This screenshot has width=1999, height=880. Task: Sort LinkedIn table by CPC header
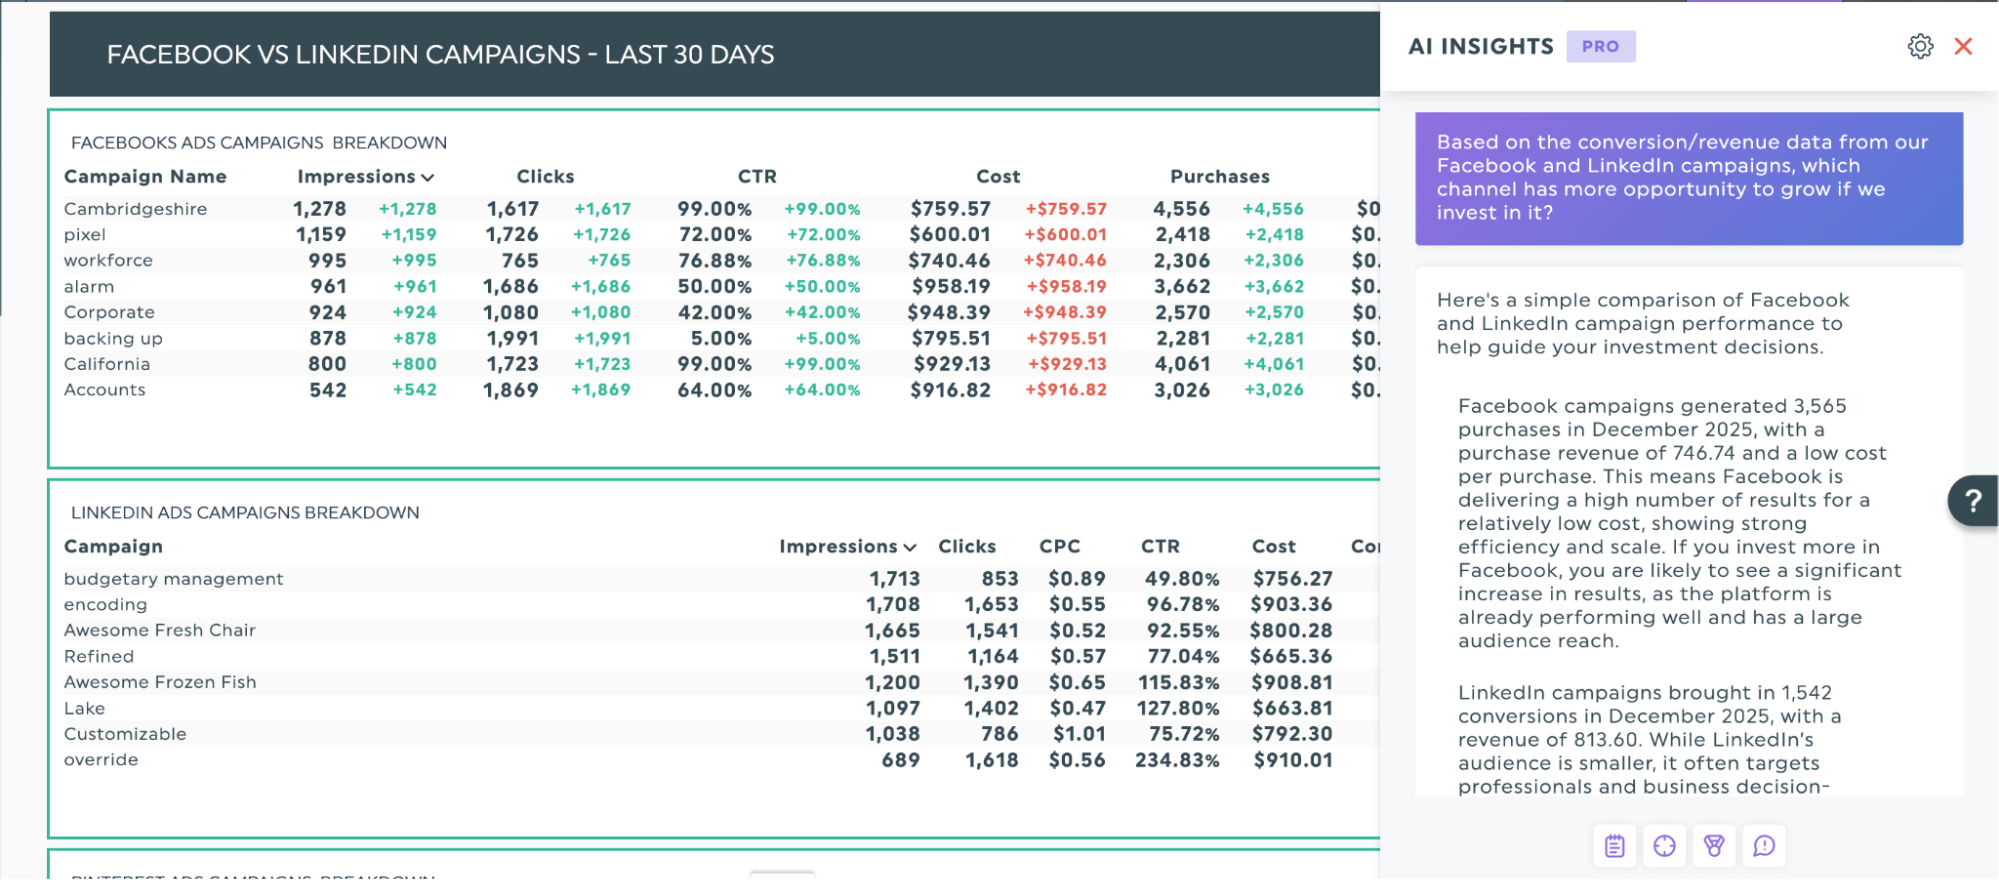[1059, 547]
